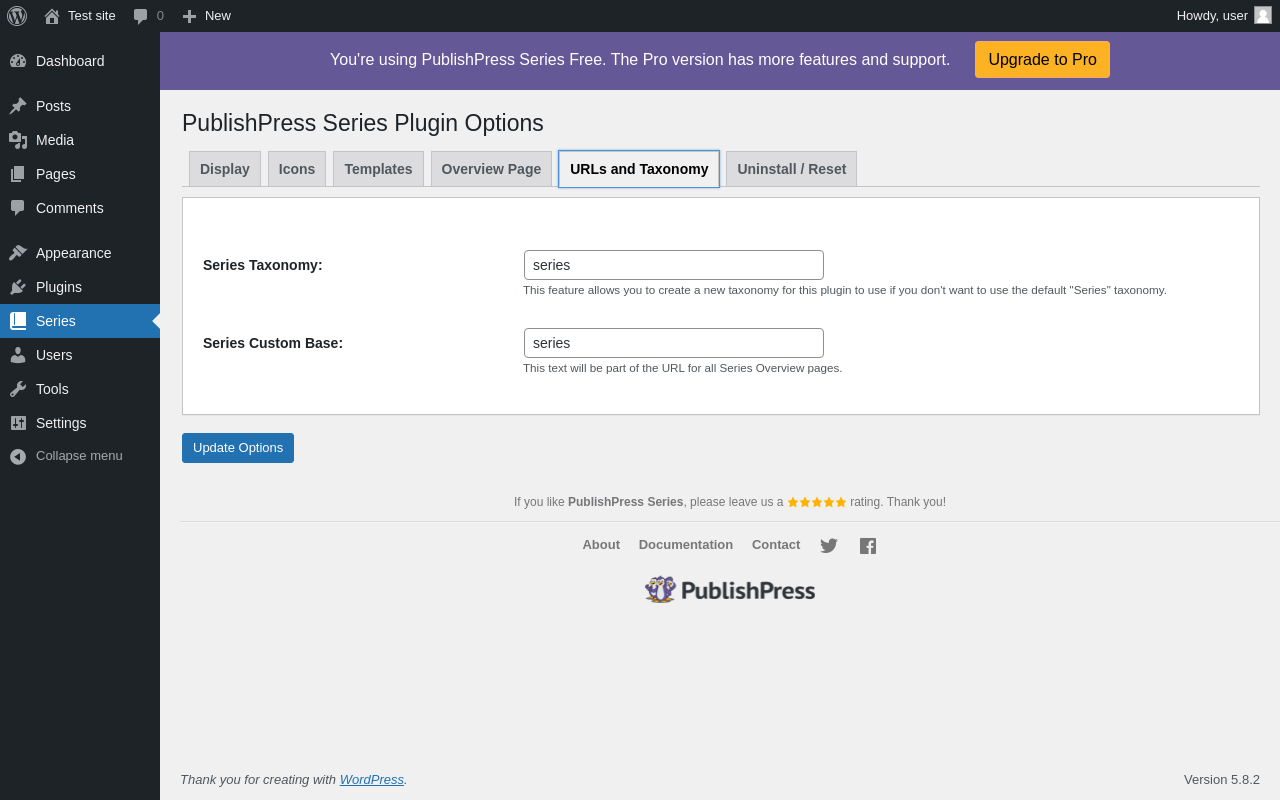Click the New text in admin bar

(218, 16)
